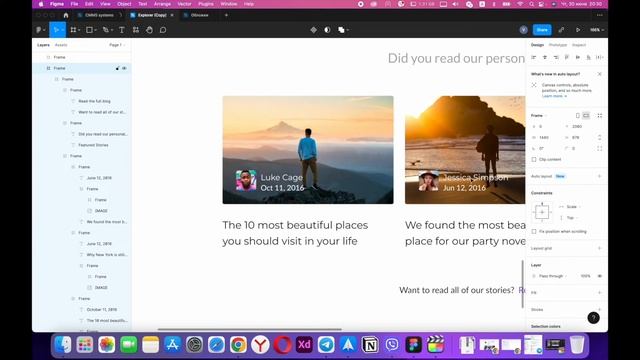Switch to the Assets tab
Viewport: 640px width, 360px height.
(x=61, y=45)
